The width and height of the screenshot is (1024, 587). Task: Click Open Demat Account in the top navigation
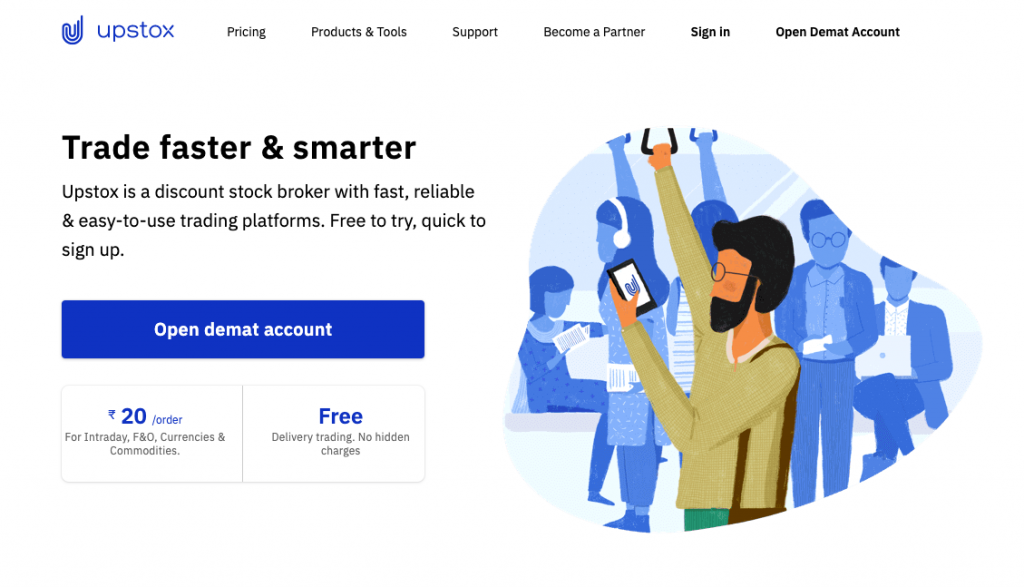click(x=837, y=32)
